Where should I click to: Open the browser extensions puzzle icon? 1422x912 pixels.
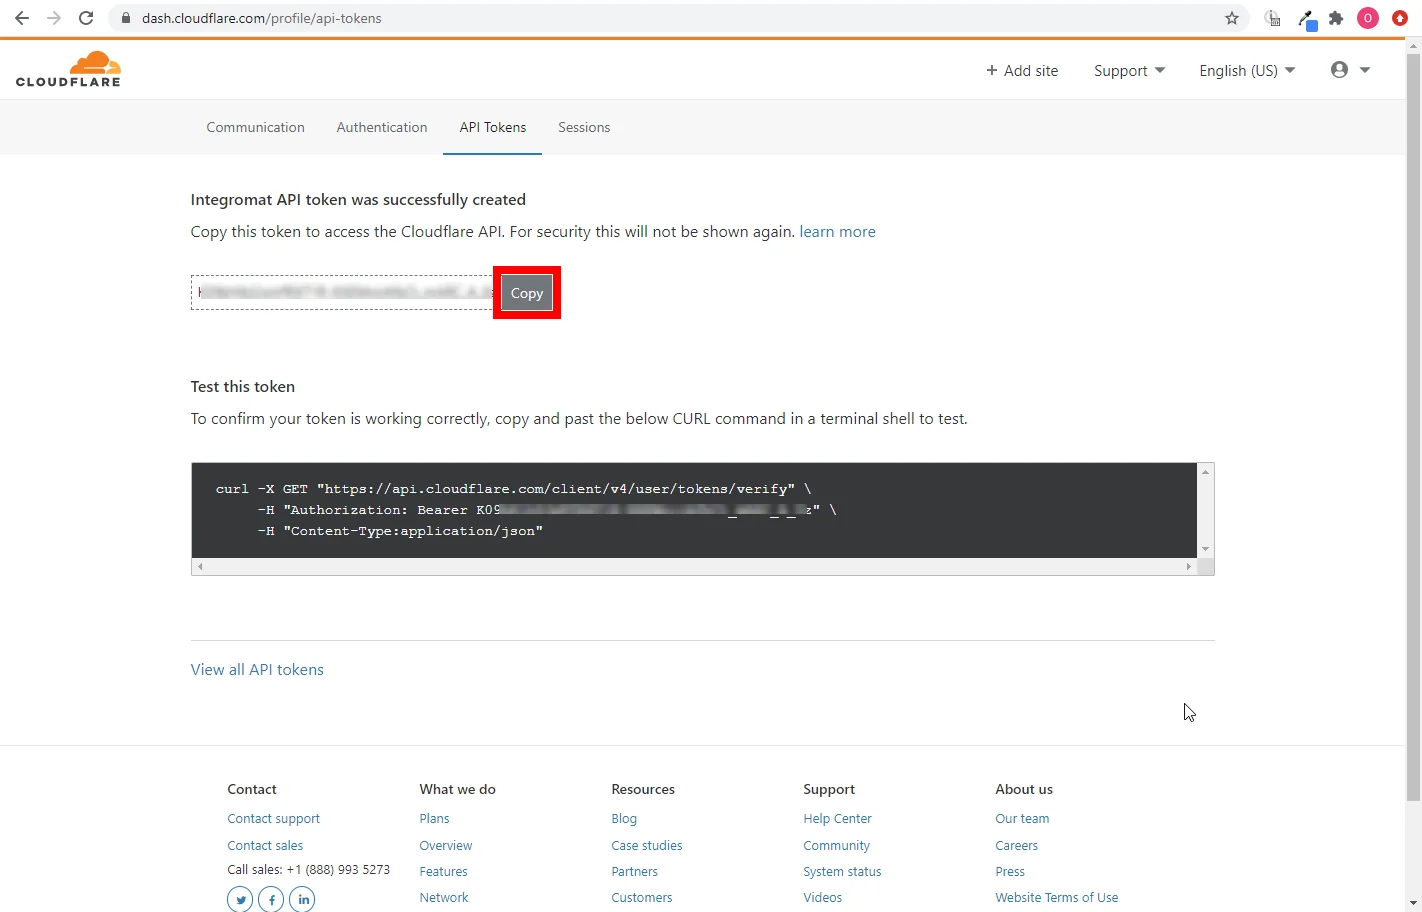1336,18
